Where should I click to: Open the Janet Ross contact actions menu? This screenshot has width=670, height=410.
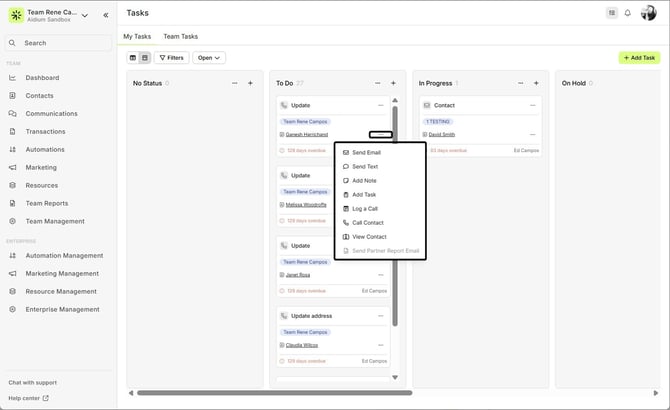tap(380, 275)
